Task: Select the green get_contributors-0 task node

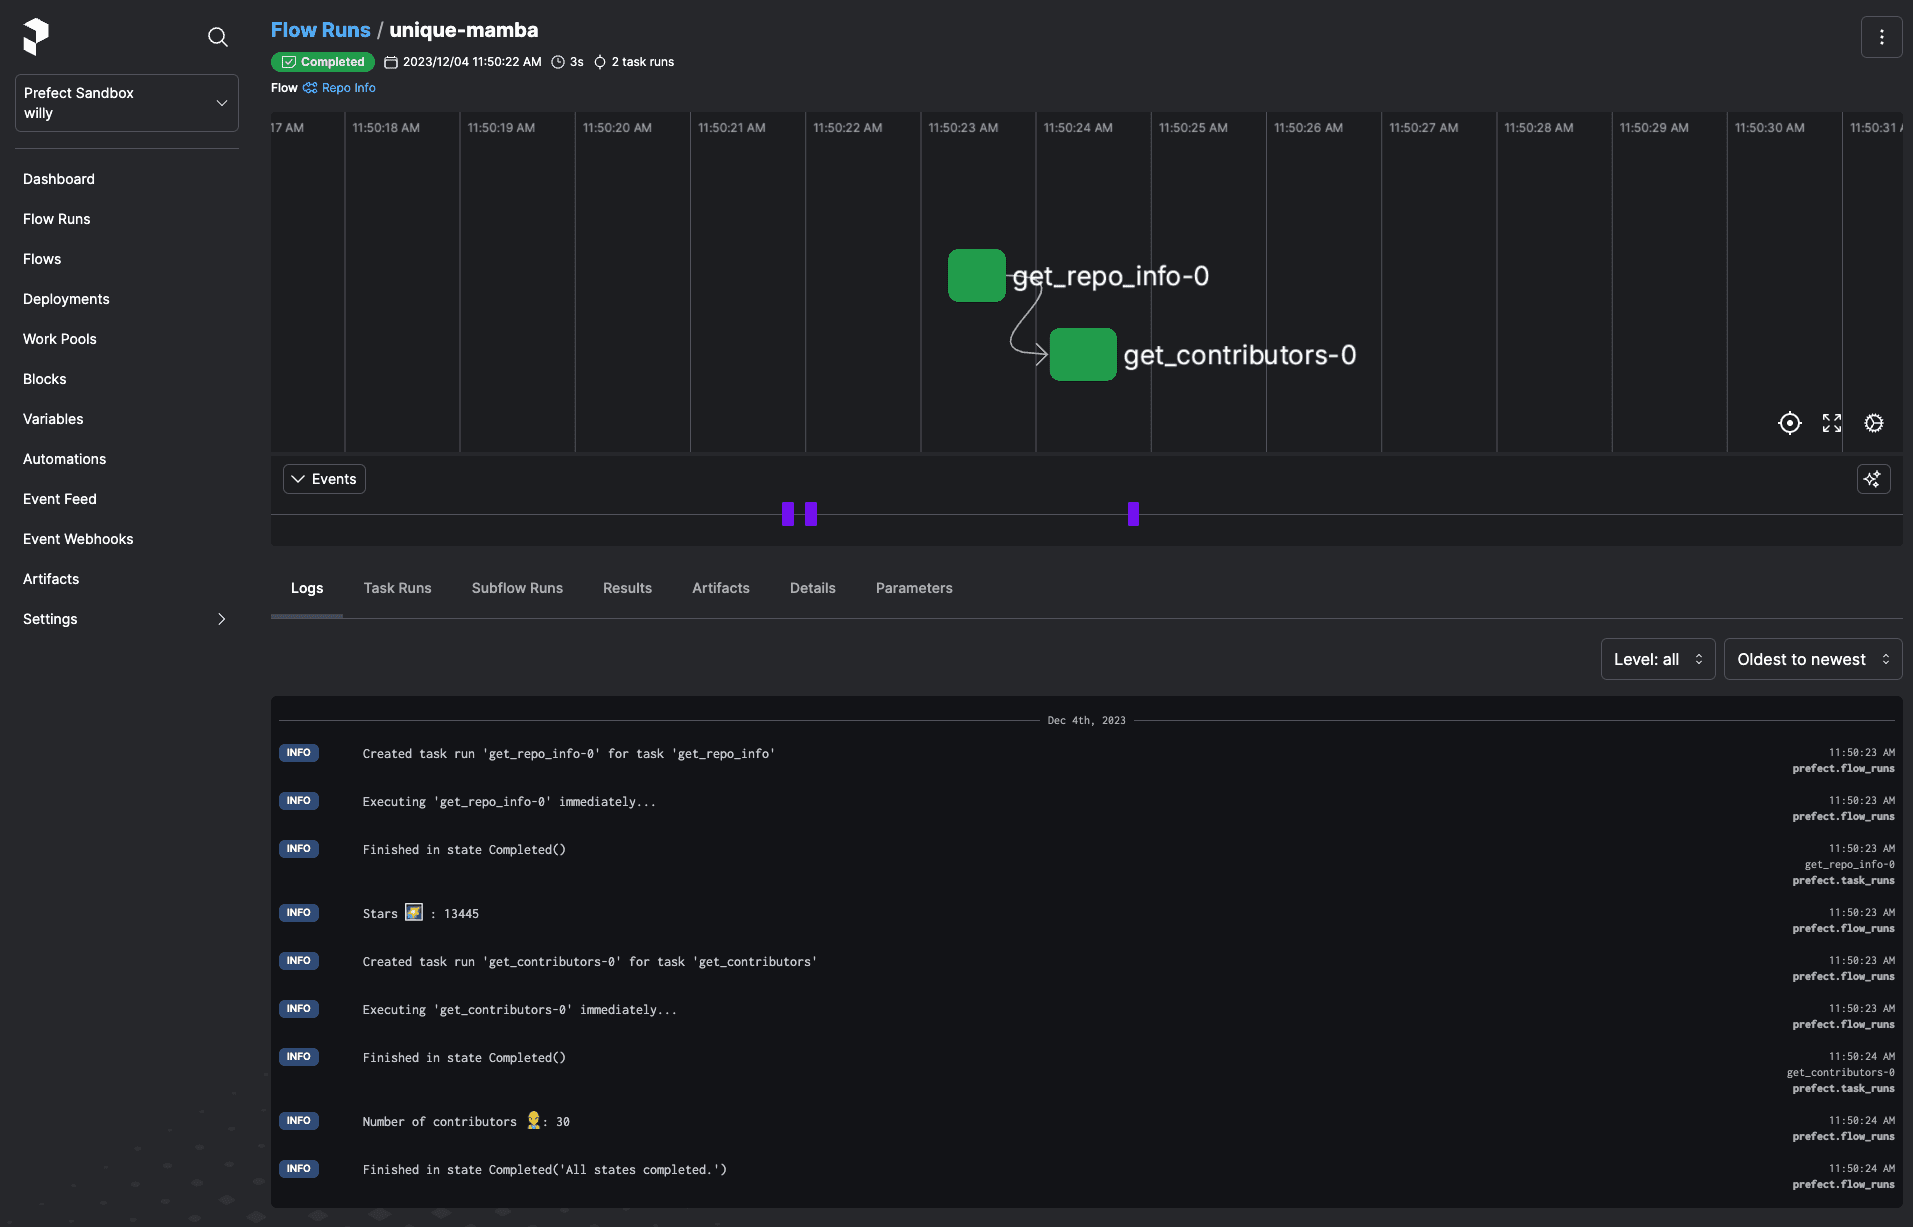Action: pos(1082,354)
